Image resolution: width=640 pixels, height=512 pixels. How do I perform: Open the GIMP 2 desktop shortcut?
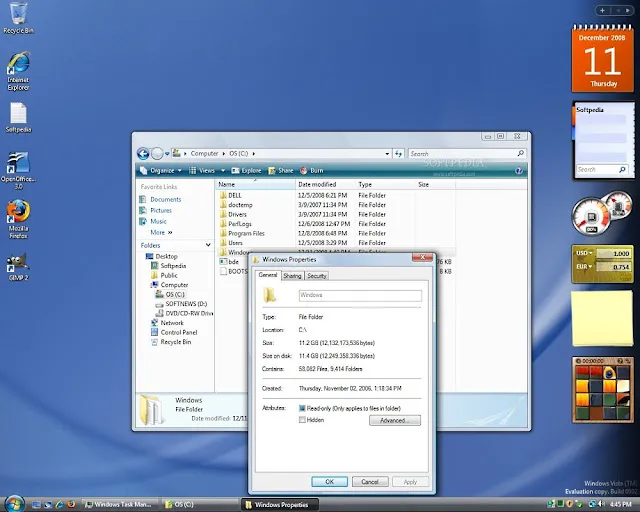[x=18, y=267]
